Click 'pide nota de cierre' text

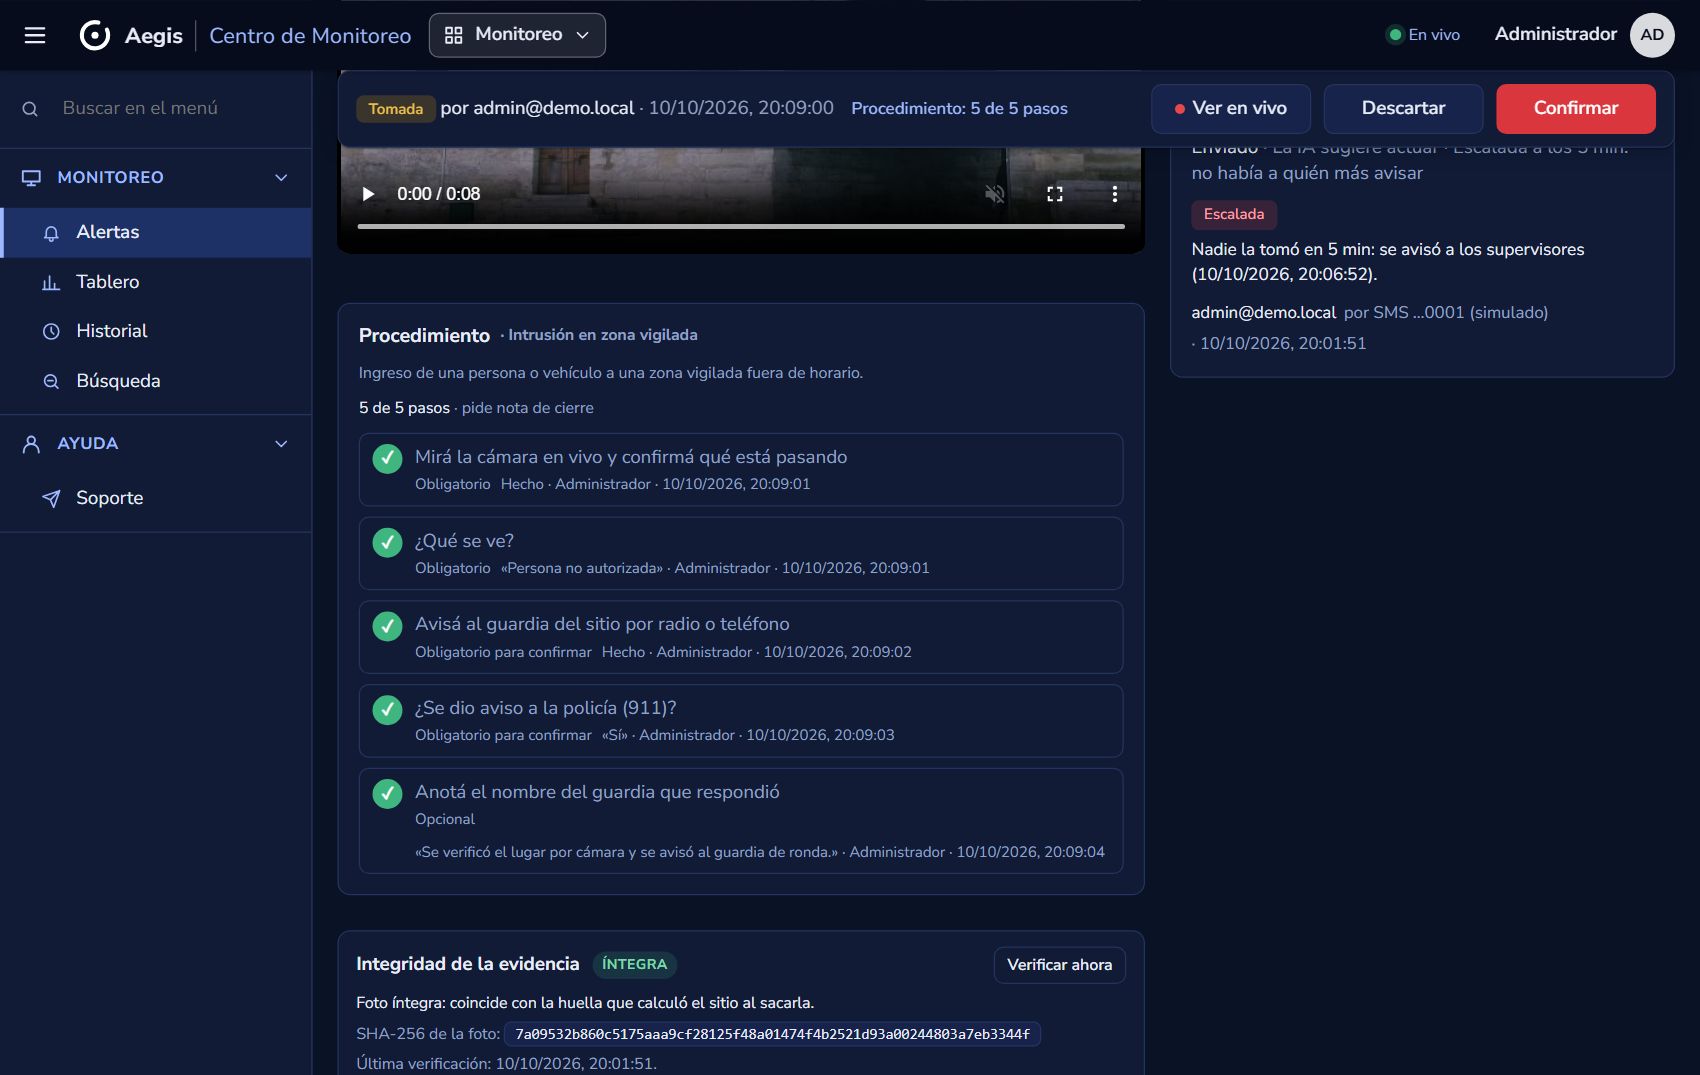[x=527, y=408]
